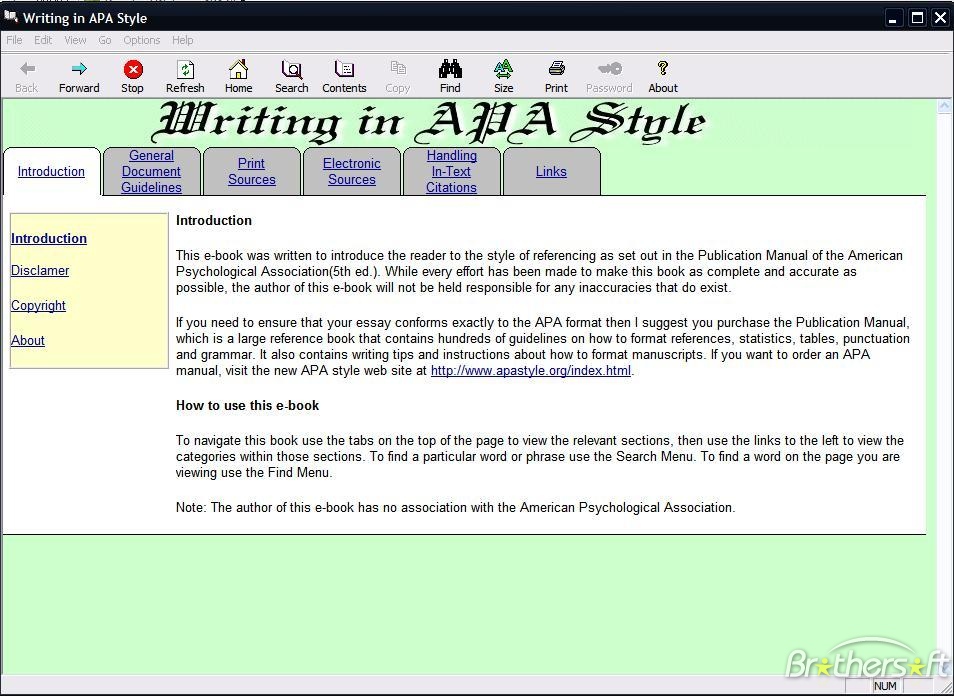The width and height of the screenshot is (954, 696).
Task: Open About with question mark icon
Action: tap(663, 68)
